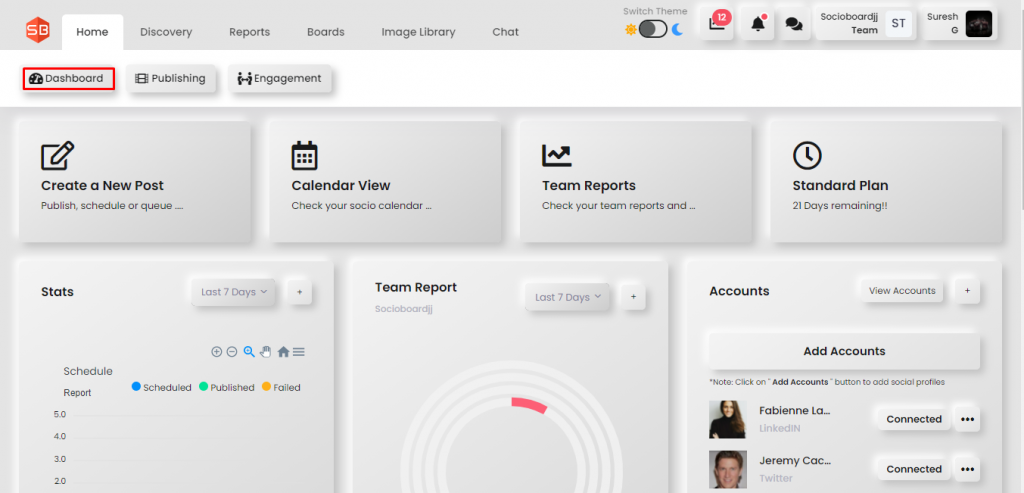
Task: Click red segment of team report donut
Action: [x=529, y=405]
